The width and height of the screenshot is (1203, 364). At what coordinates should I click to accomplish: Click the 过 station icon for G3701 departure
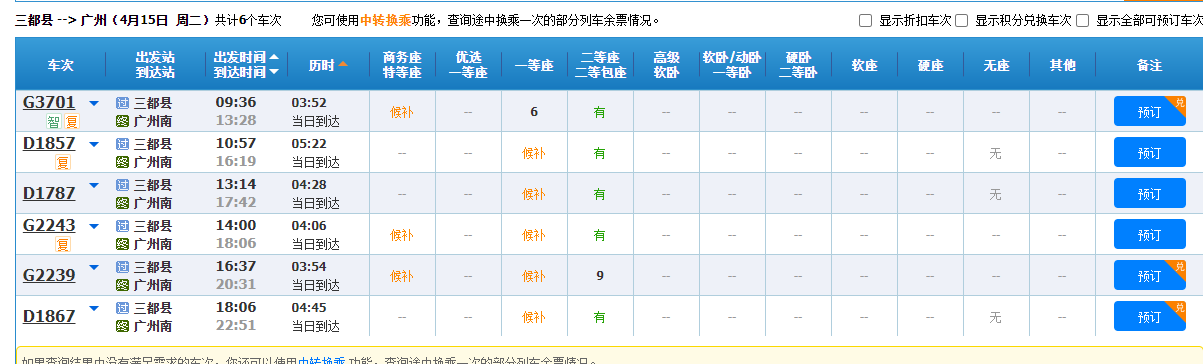pyautogui.click(x=122, y=102)
